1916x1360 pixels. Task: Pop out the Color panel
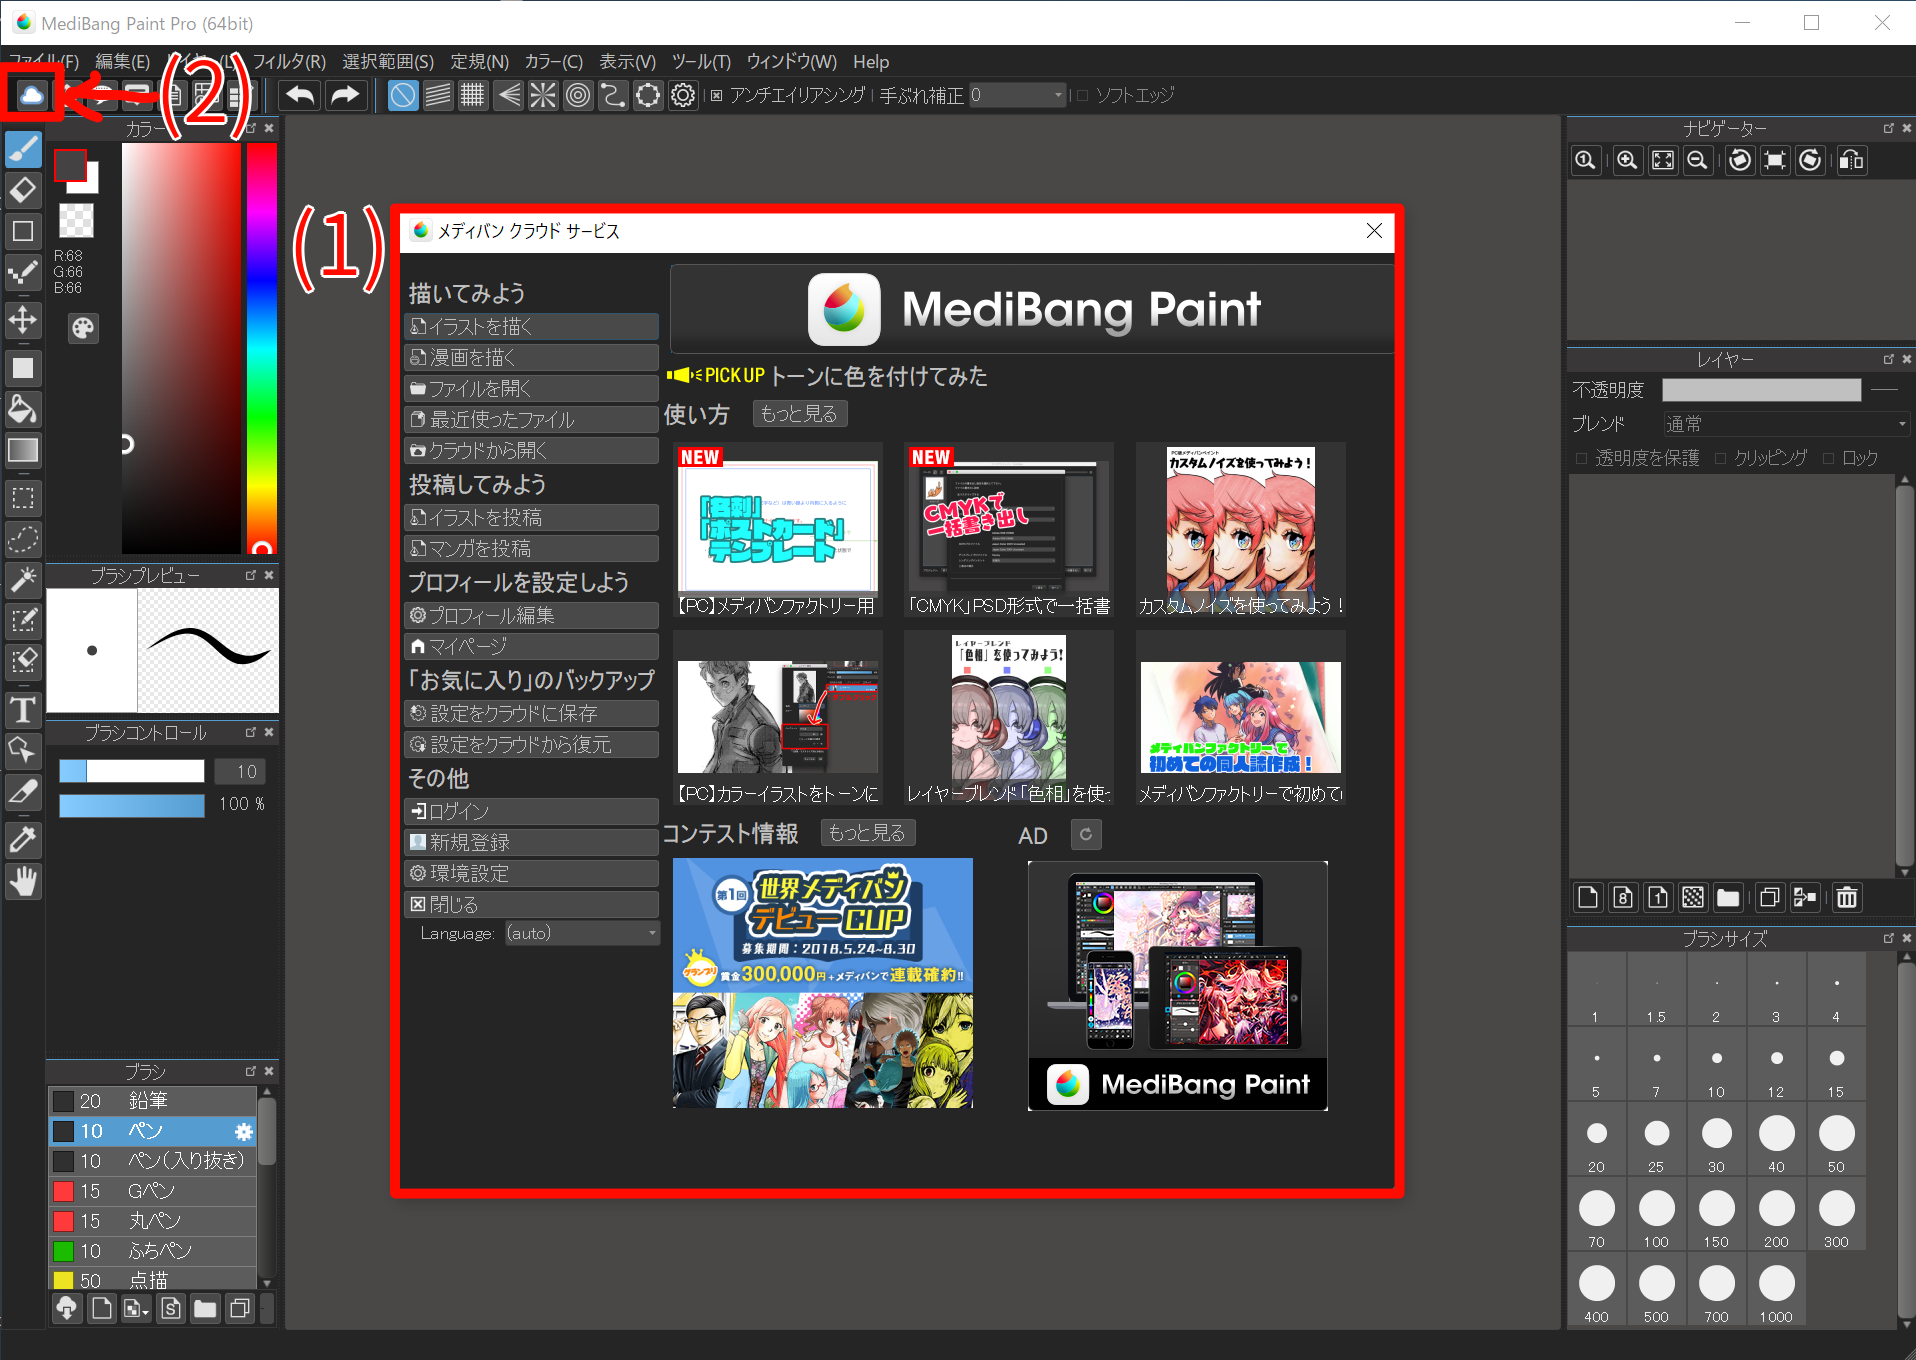pyautogui.click(x=251, y=129)
